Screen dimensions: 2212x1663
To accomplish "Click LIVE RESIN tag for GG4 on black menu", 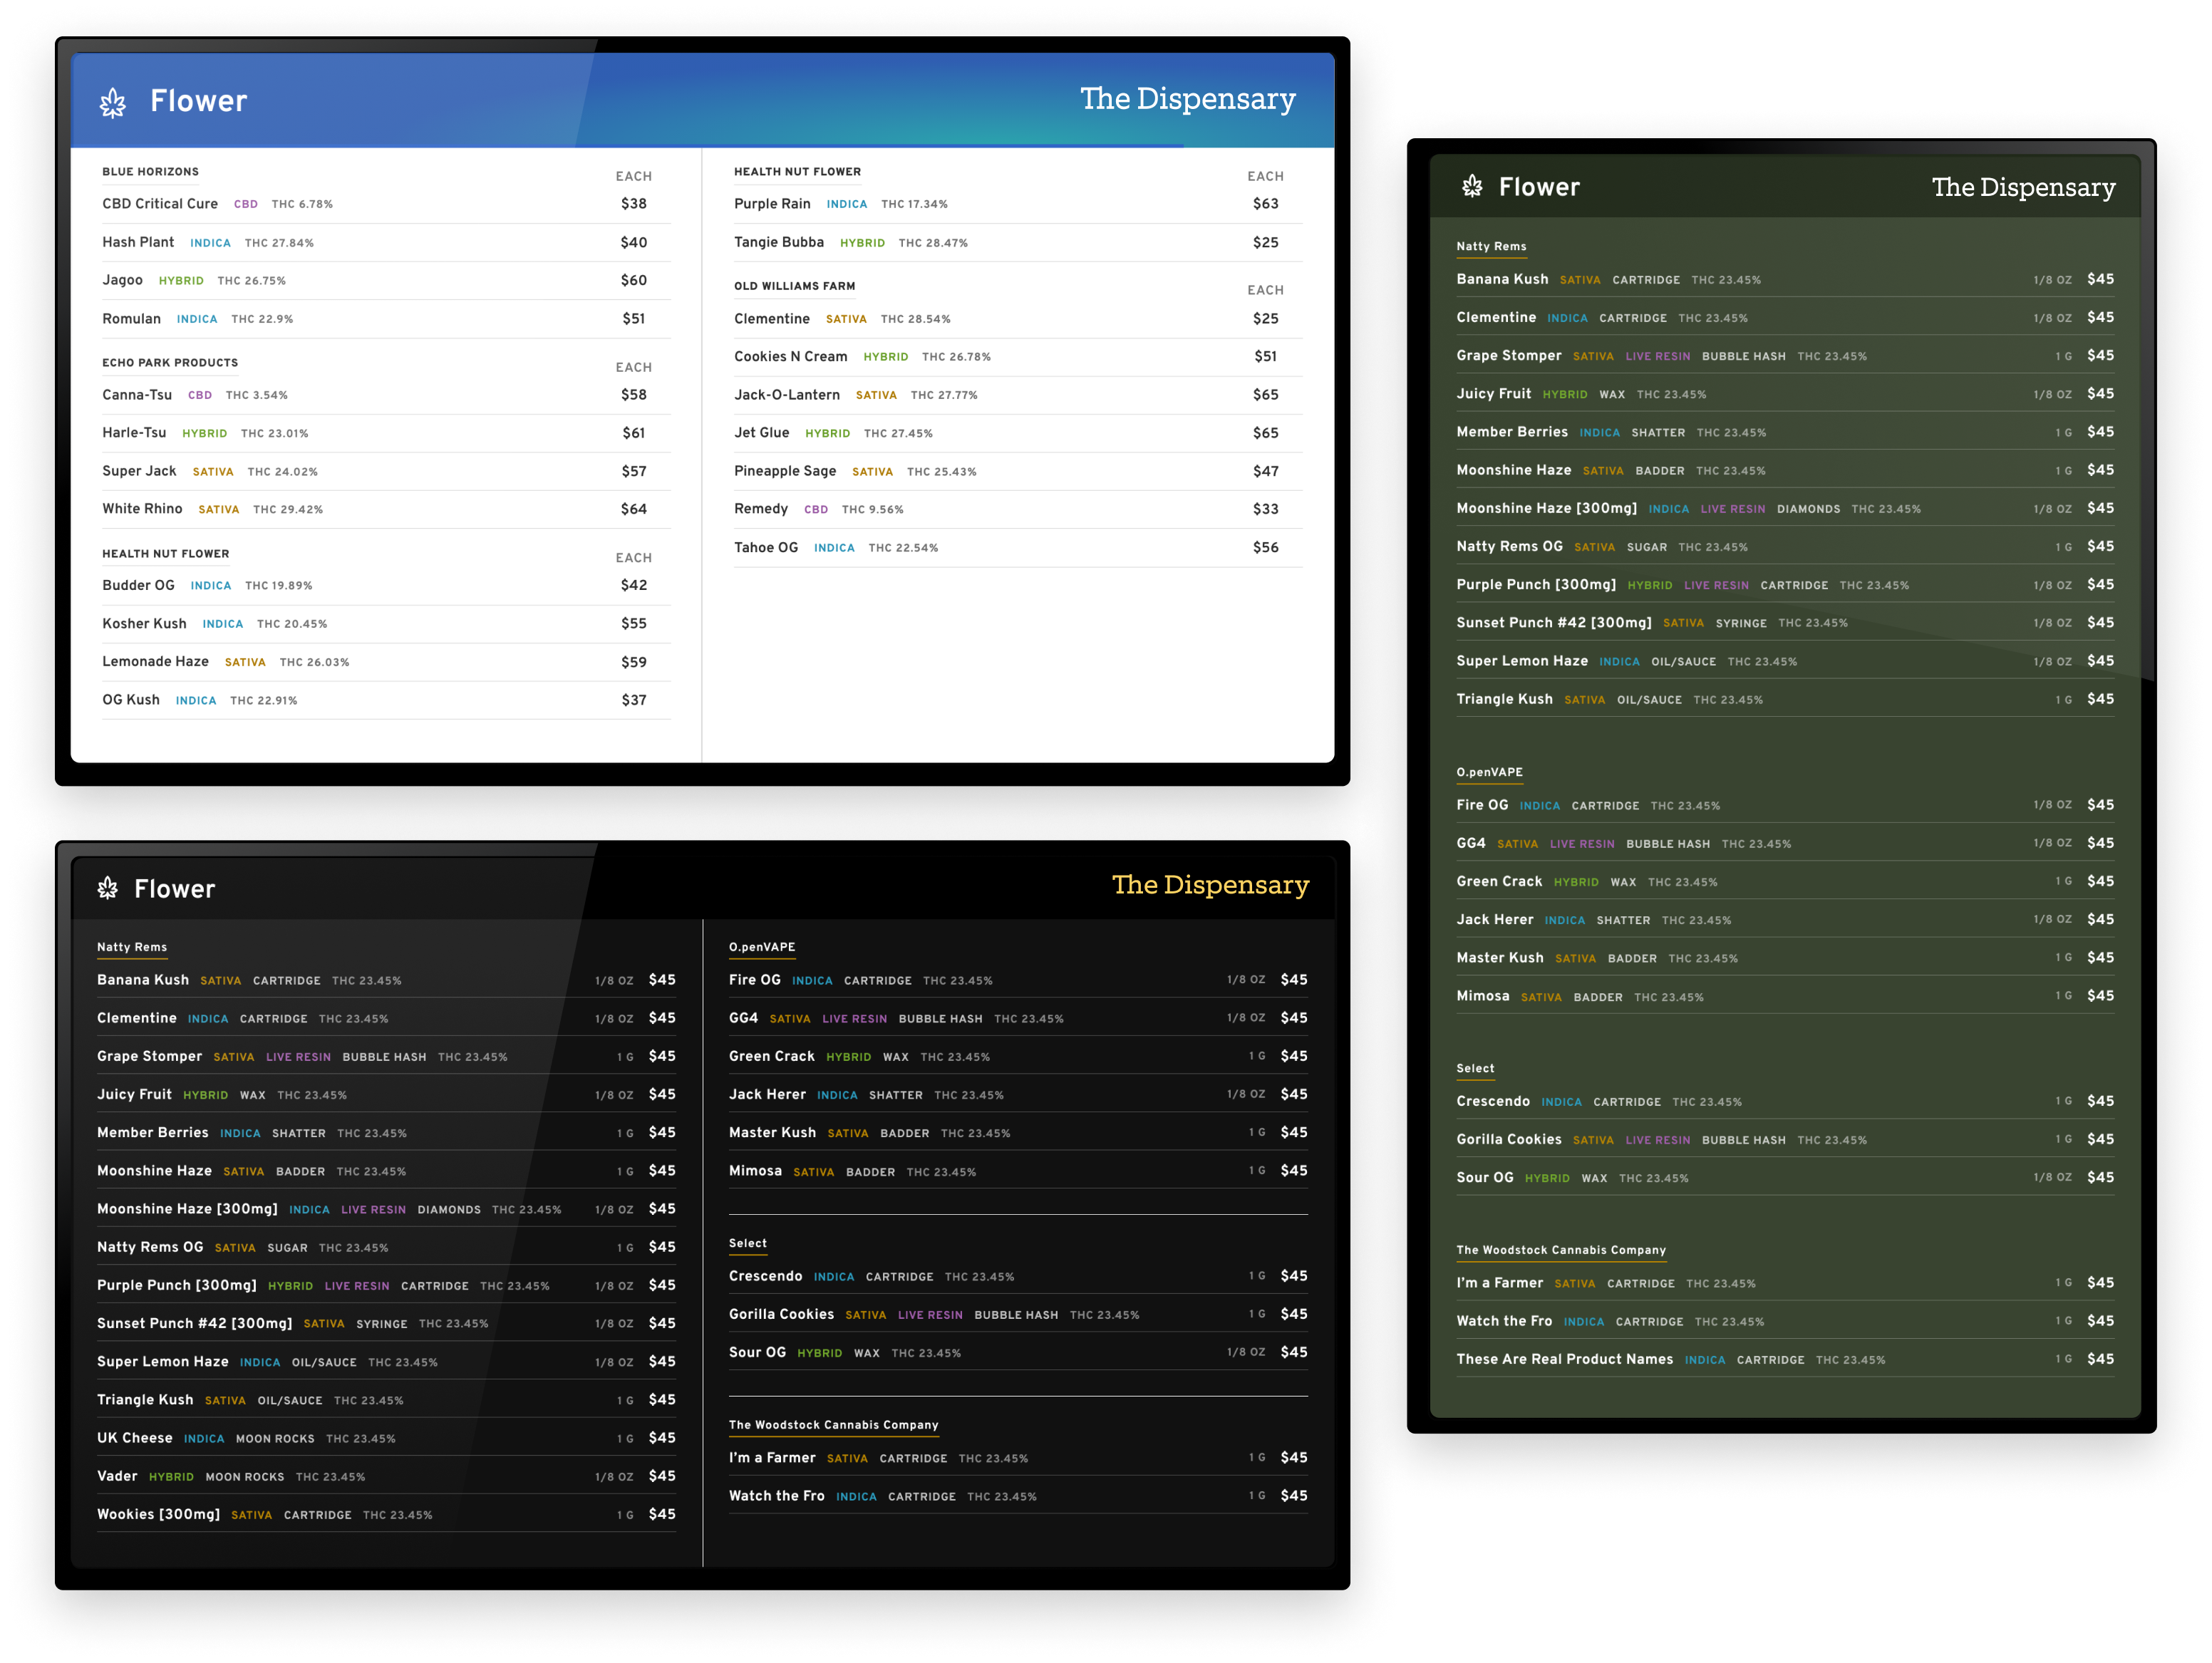I will [854, 1019].
